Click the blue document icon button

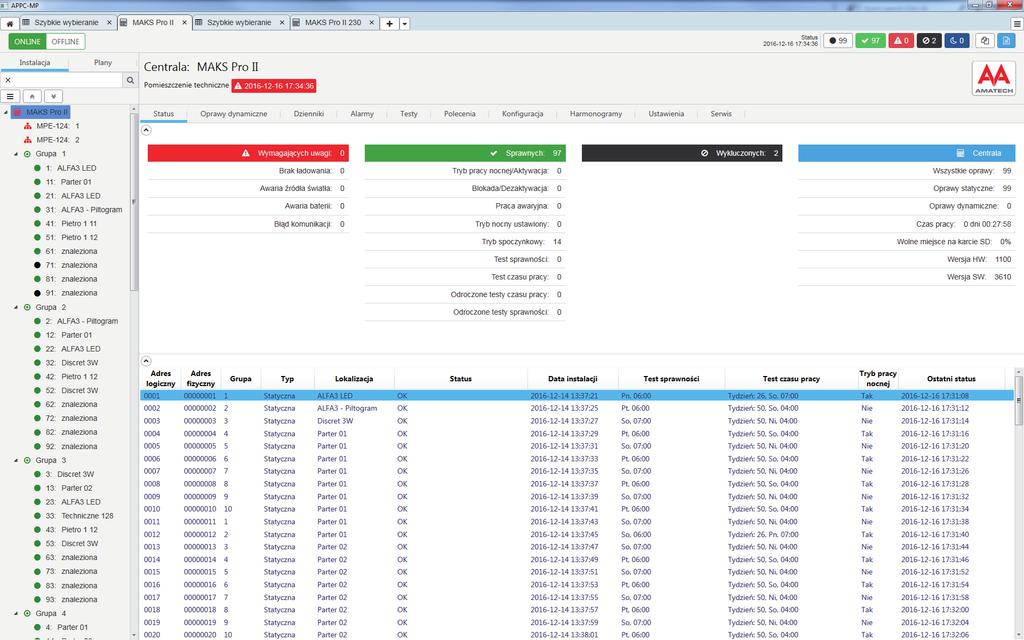coord(1006,40)
